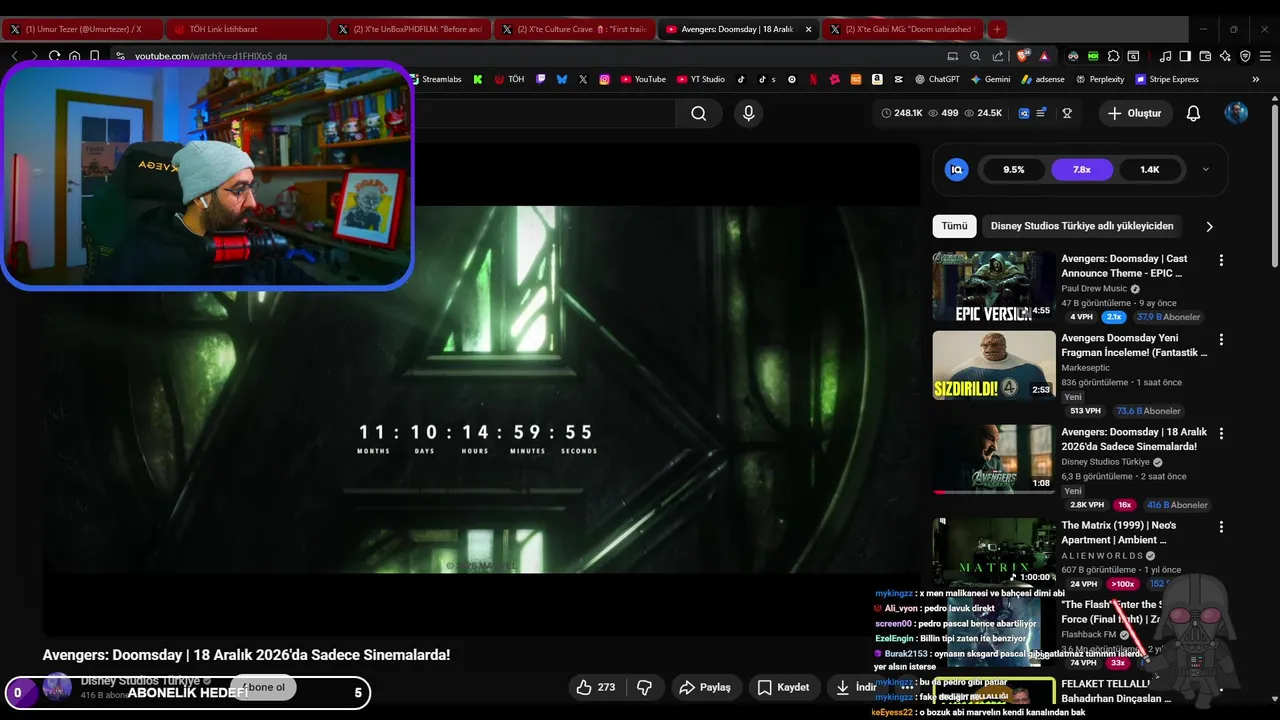Open the Kick bookmark icon
The height and width of the screenshot is (720, 1280).
[478, 79]
